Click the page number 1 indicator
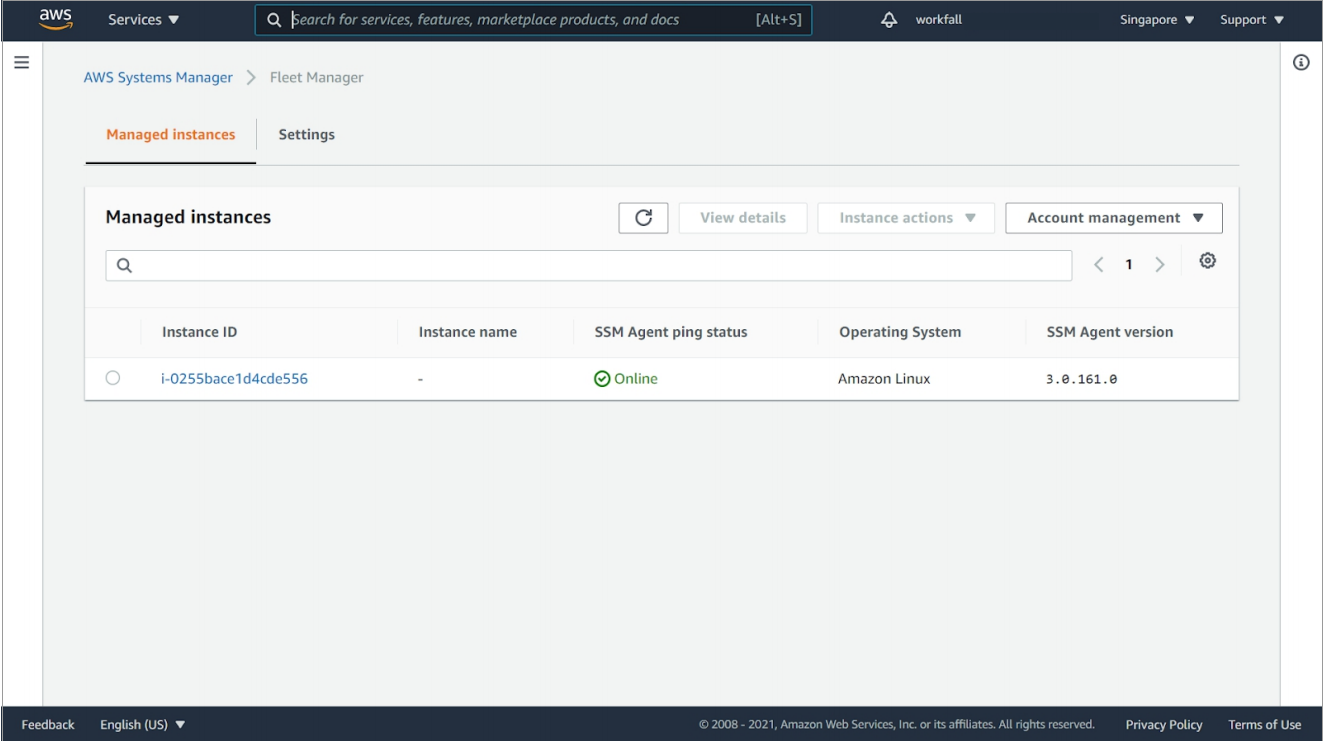Screen dimensions: 1323x741 1129,265
